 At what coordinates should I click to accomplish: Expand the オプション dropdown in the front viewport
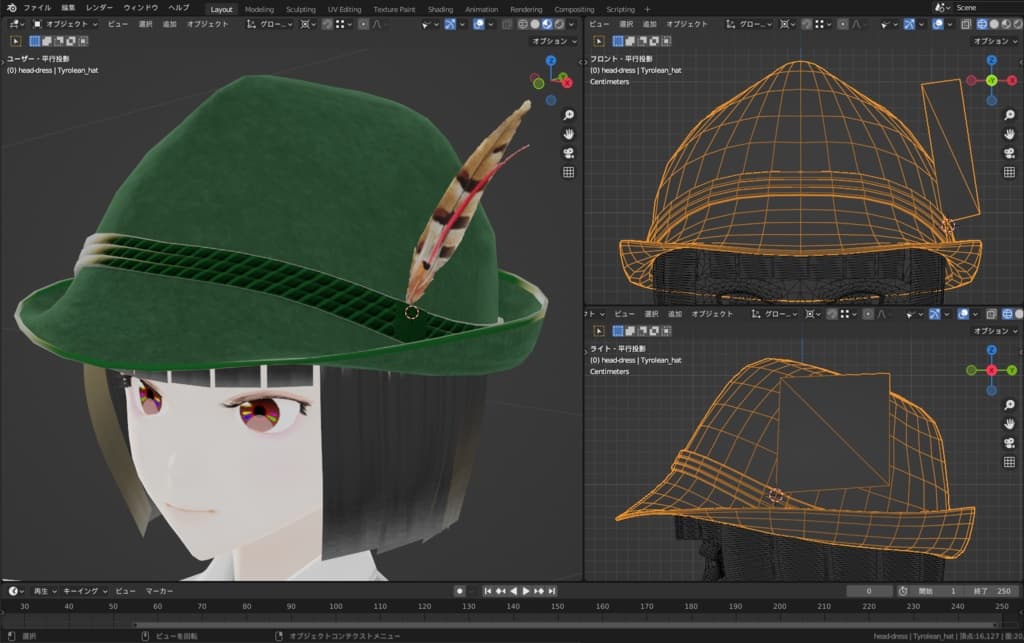coord(994,41)
